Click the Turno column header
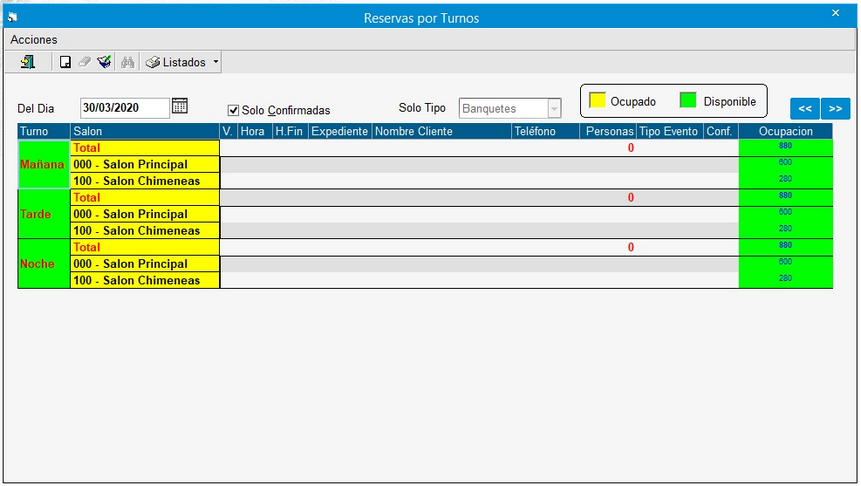This screenshot has height=486, width=861. (x=44, y=131)
